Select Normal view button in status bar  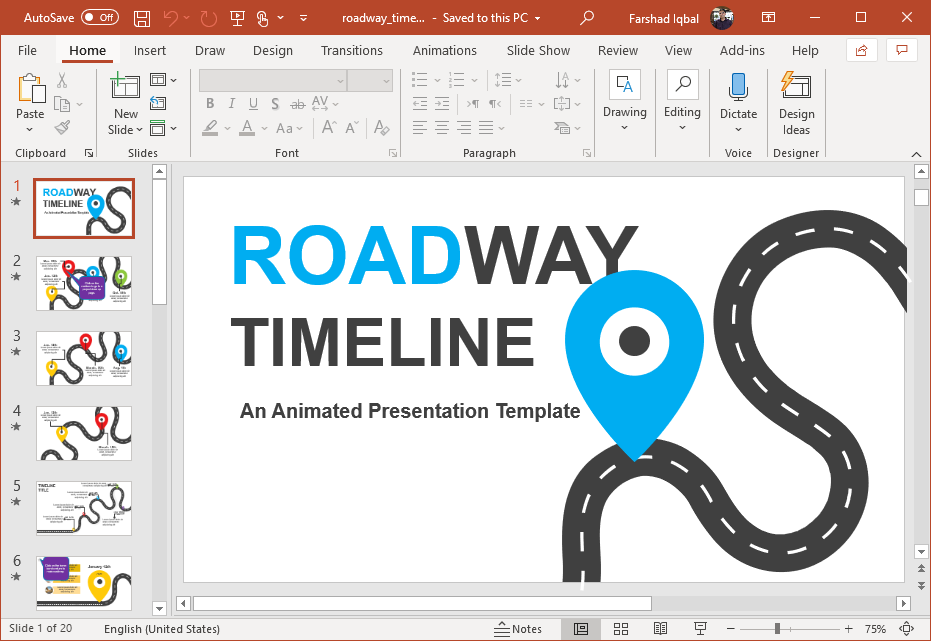tap(581, 629)
